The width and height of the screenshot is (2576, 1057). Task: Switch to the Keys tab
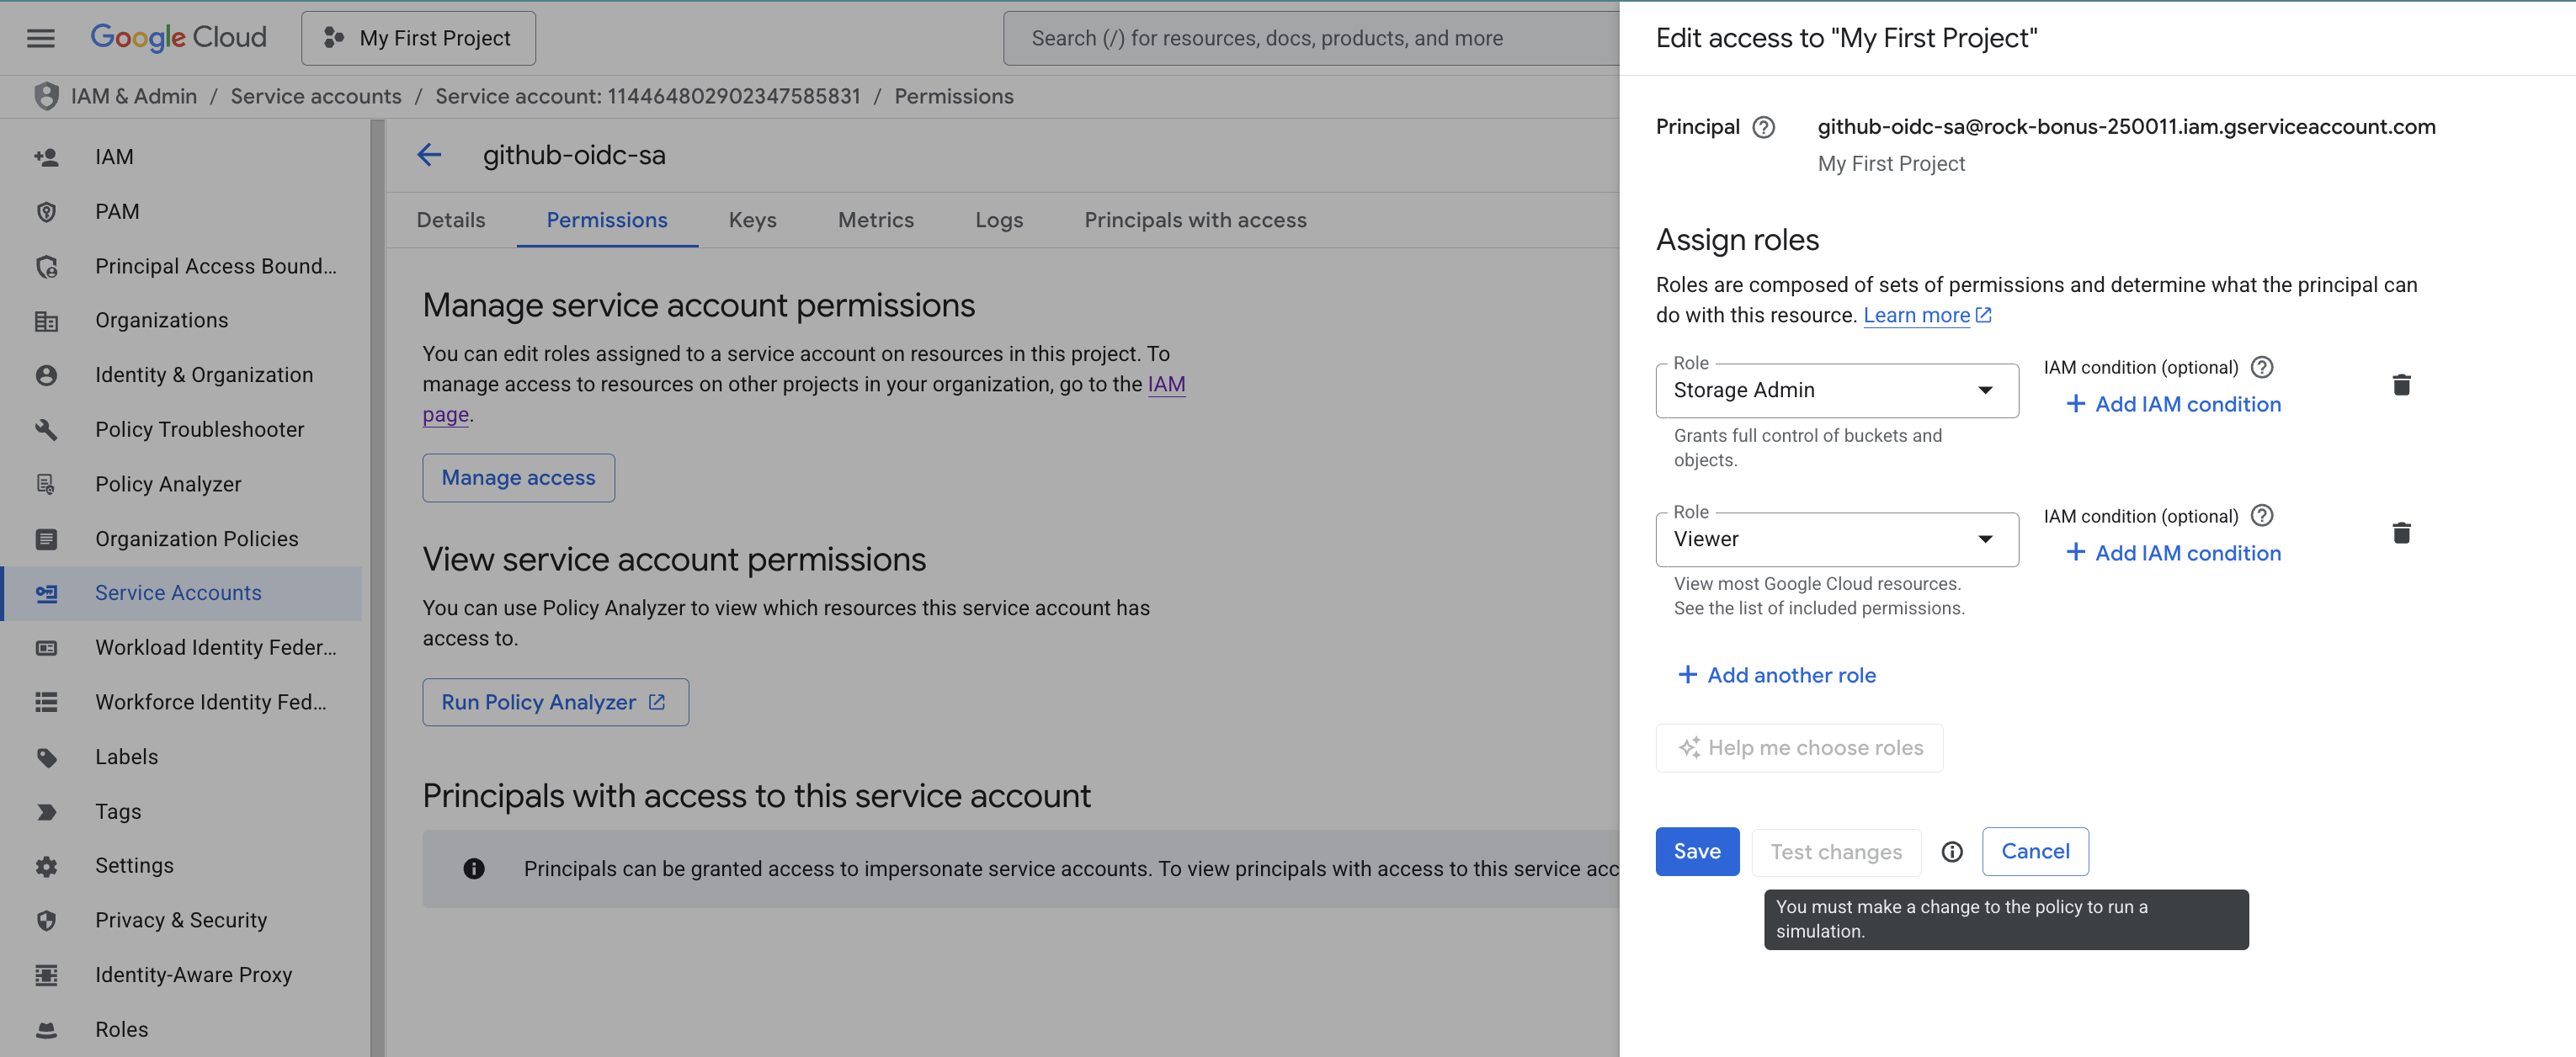point(752,220)
